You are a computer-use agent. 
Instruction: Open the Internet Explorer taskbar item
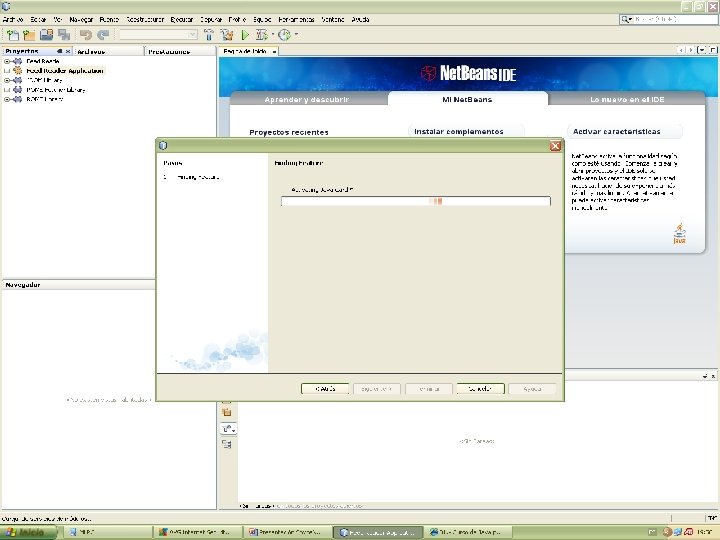coord(467,532)
